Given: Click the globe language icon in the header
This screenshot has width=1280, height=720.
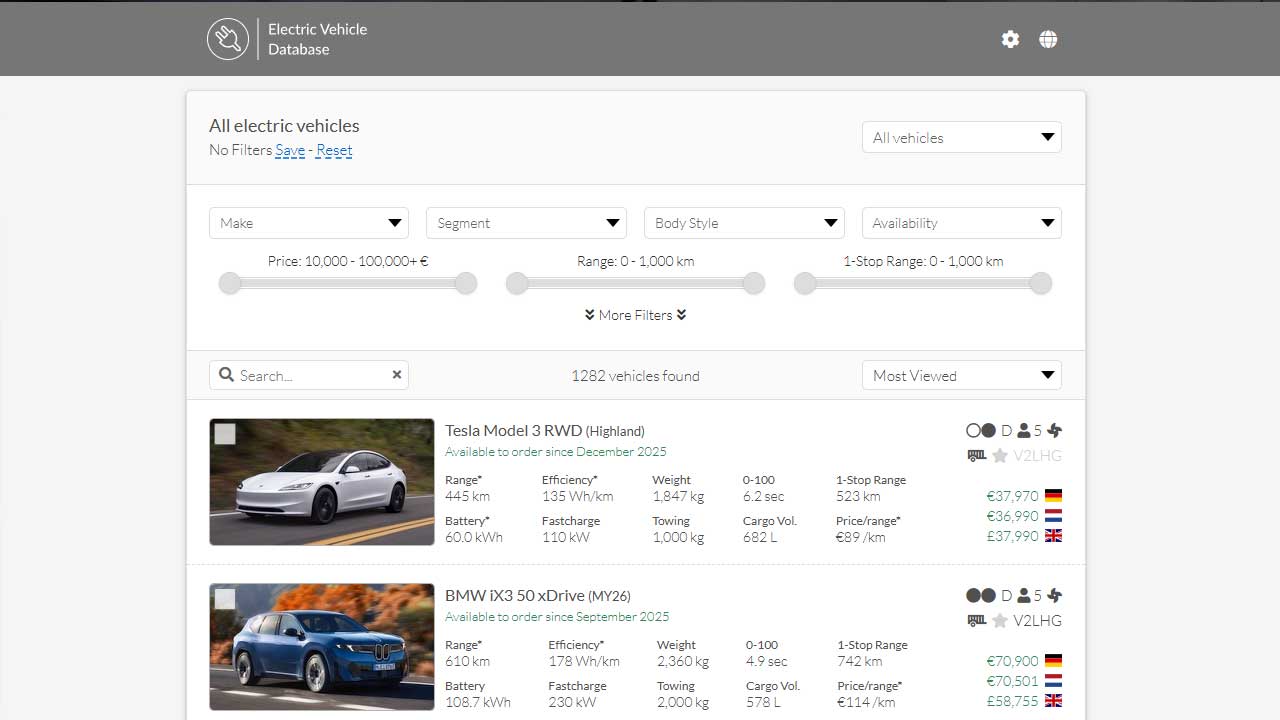Looking at the screenshot, I should (x=1048, y=39).
